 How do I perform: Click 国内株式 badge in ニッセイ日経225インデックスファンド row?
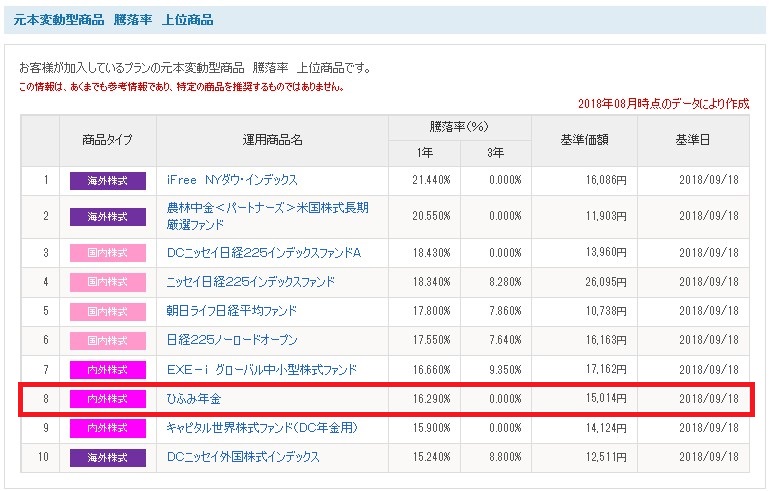click(108, 282)
